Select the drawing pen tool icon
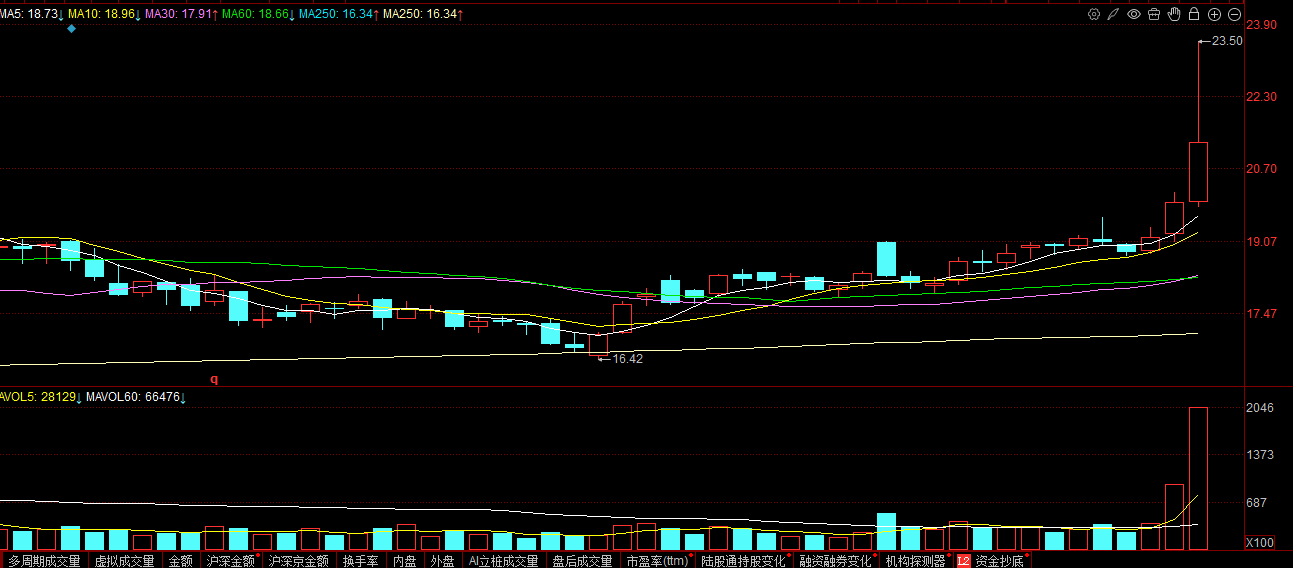 click(x=1114, y=14)
